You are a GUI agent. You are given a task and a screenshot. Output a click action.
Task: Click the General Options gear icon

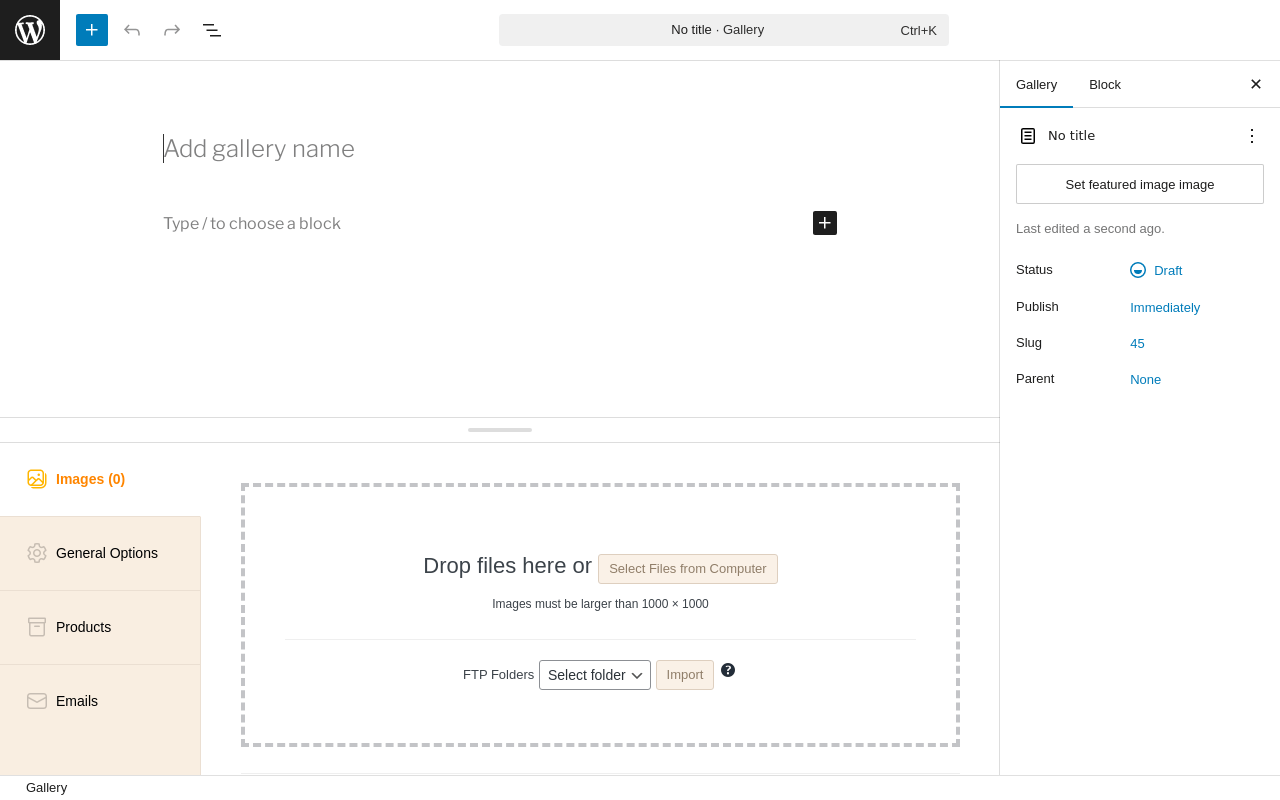[37, 553]
